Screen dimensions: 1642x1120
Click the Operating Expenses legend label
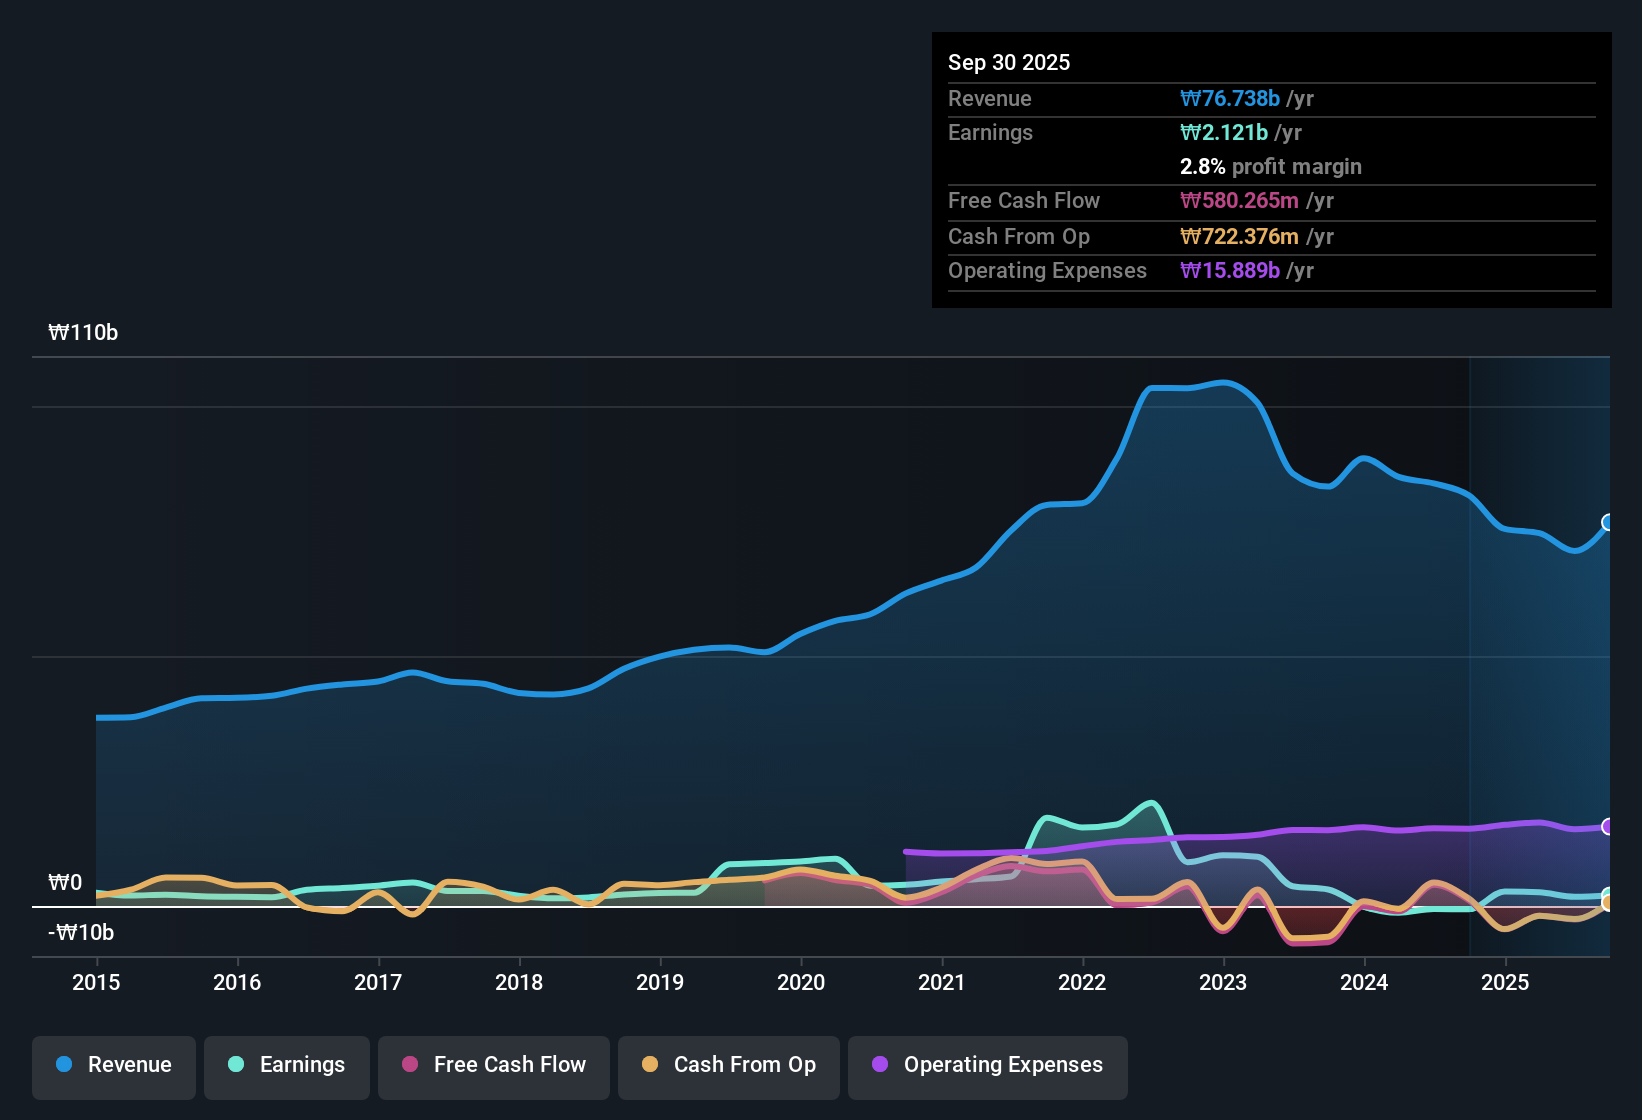coord(1003,1065)
